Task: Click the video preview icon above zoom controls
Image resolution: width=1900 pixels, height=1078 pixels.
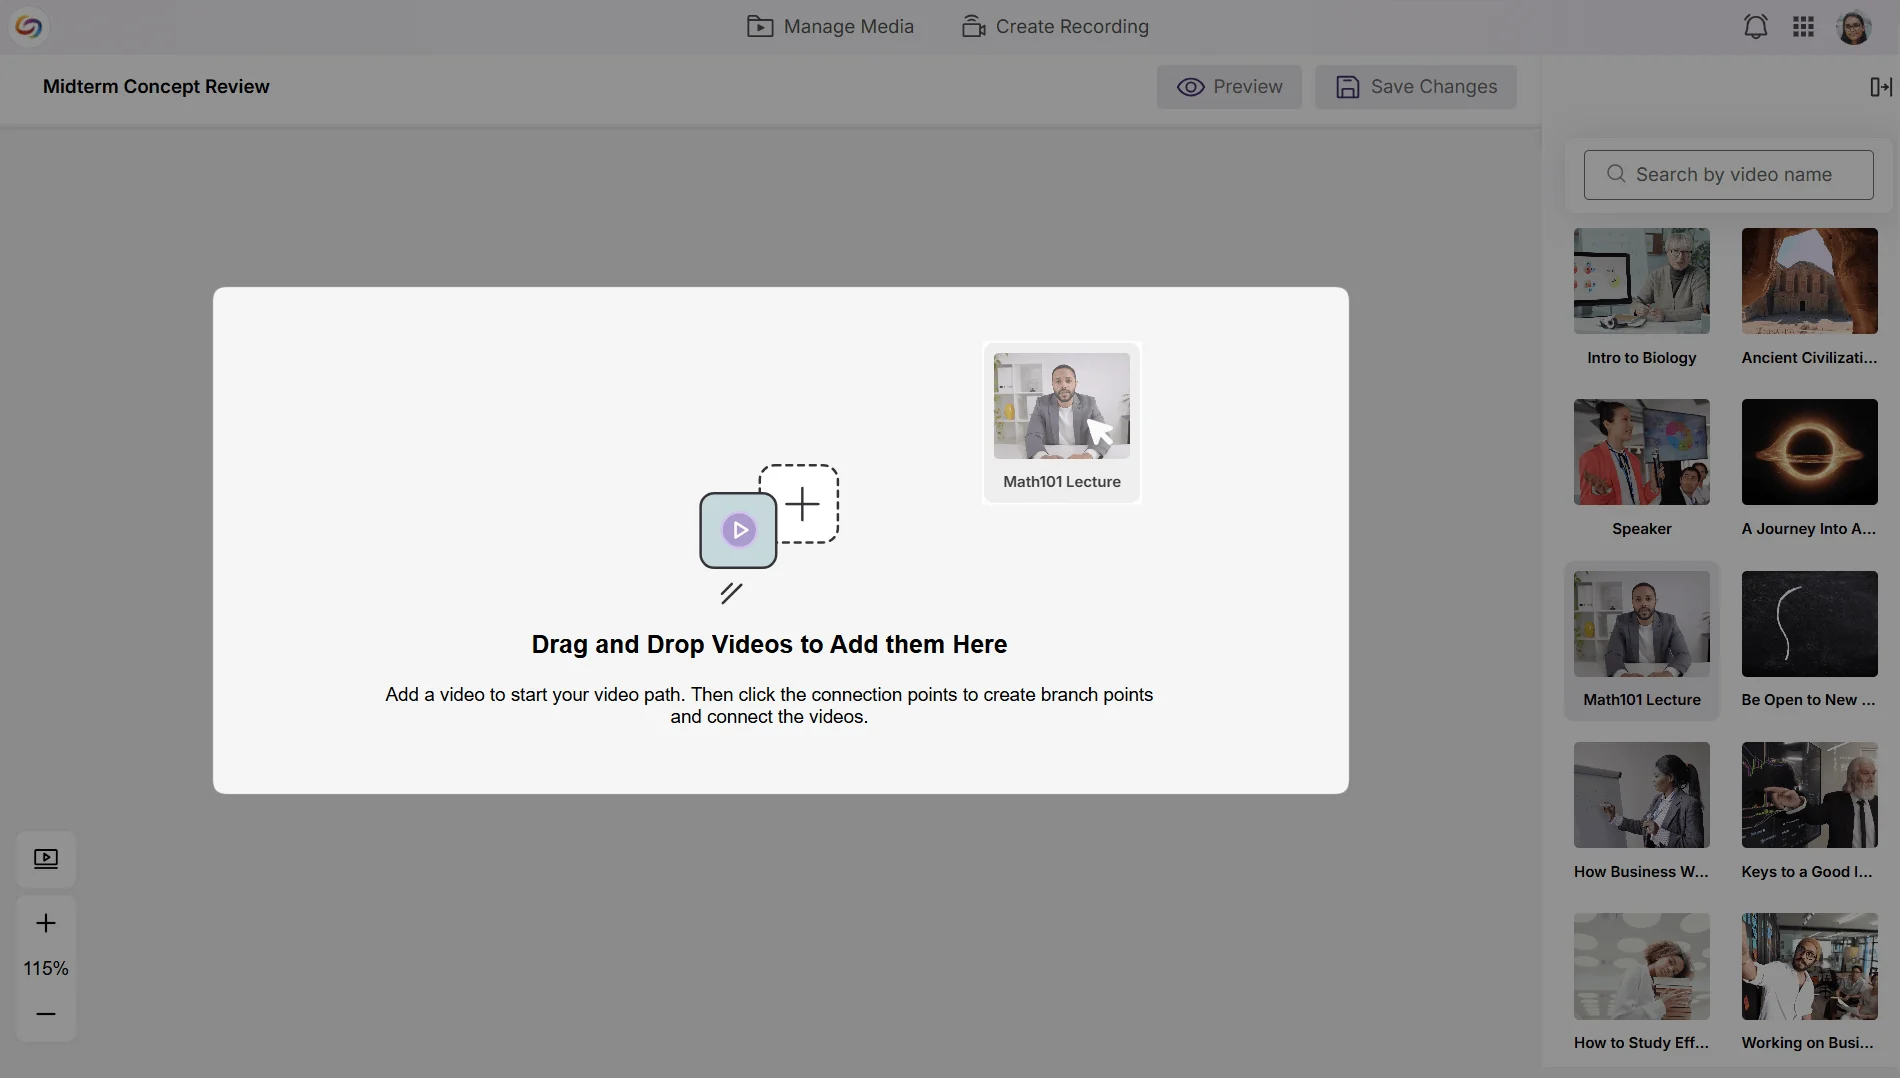Action: 46,859
